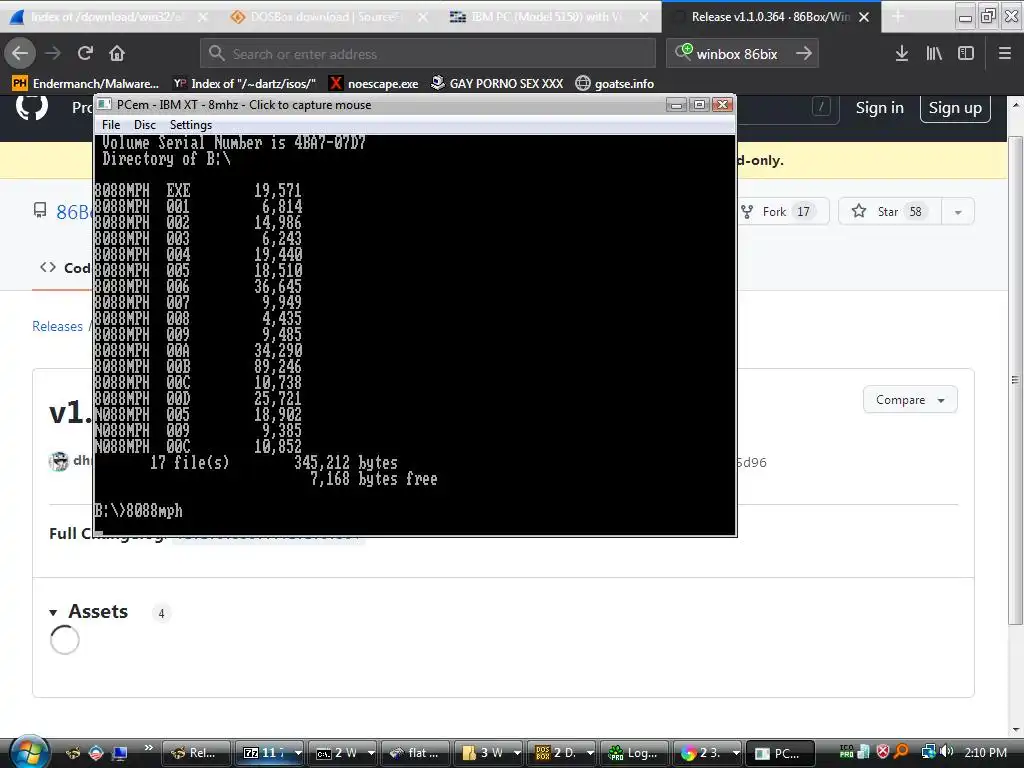
Task: Open the browser hamburger menu
Action: click(1004, 54)
